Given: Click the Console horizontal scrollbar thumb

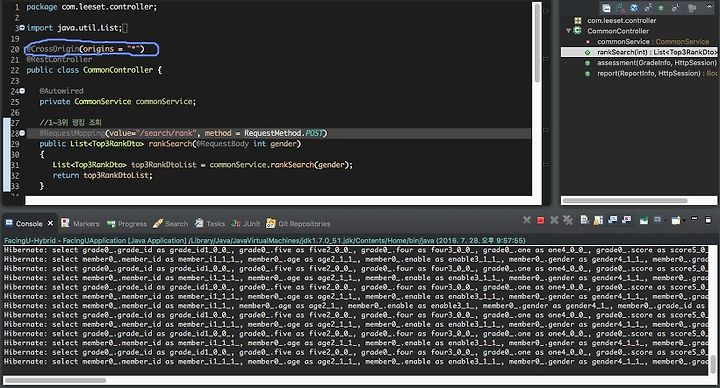Looking at the screenshot, I should pyautogui.click(x=56, y=380).
